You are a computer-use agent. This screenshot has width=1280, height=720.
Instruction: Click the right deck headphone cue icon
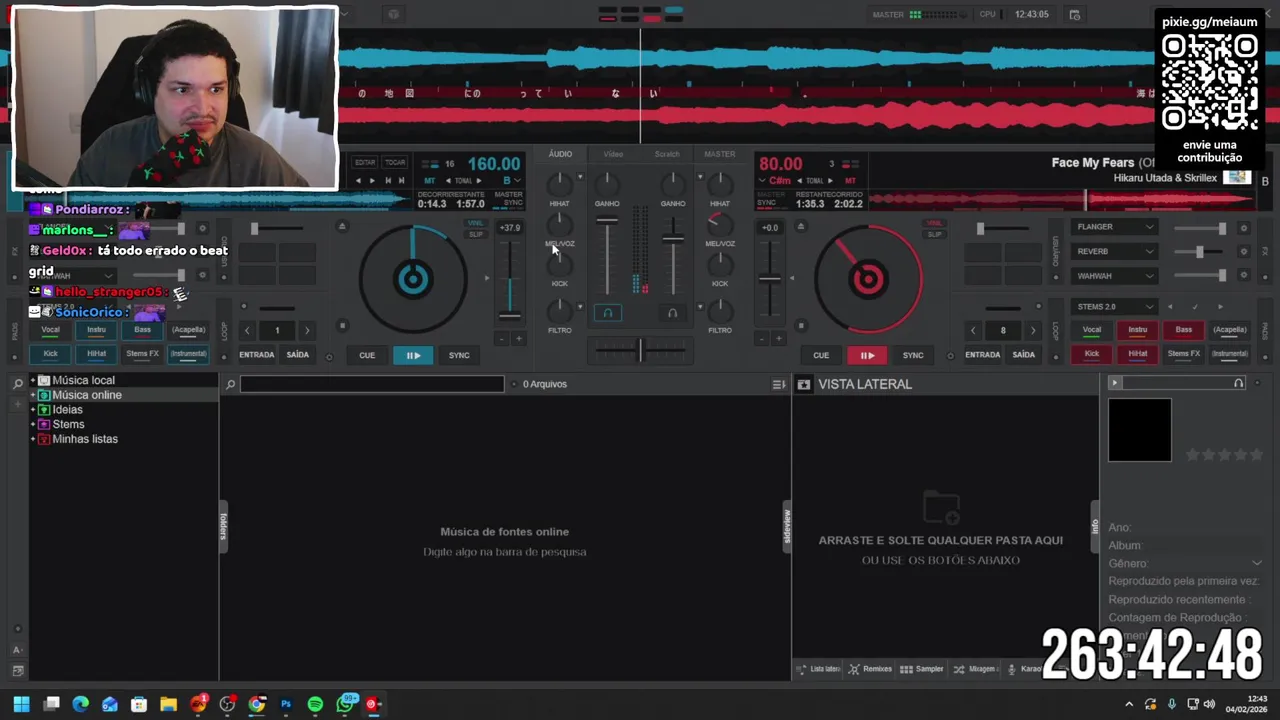672,312
